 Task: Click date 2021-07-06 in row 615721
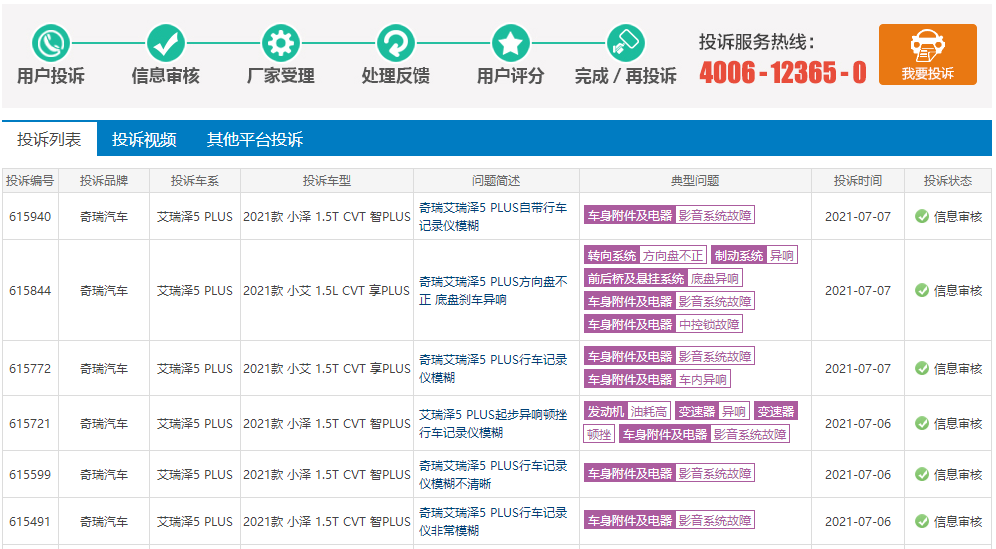(858, 423)
